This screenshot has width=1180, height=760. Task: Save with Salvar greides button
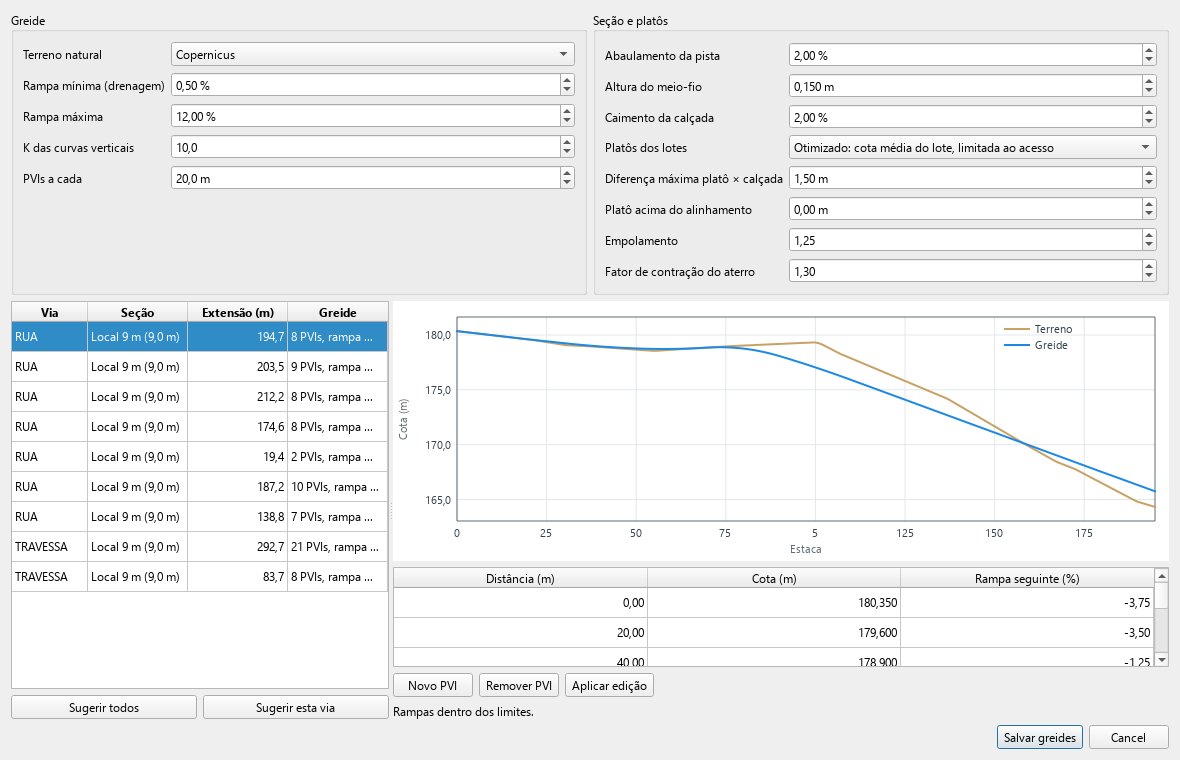click(x=1040, y=737)
